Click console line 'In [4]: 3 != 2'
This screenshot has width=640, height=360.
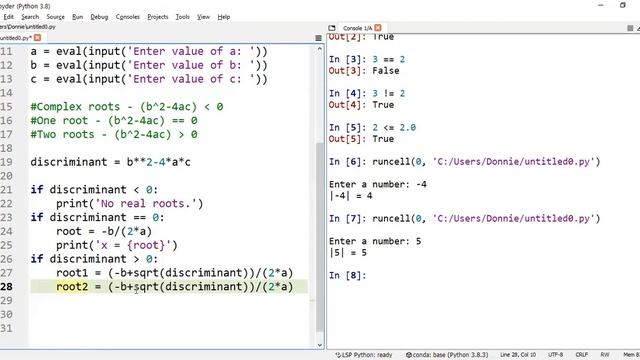click(367, 93)
